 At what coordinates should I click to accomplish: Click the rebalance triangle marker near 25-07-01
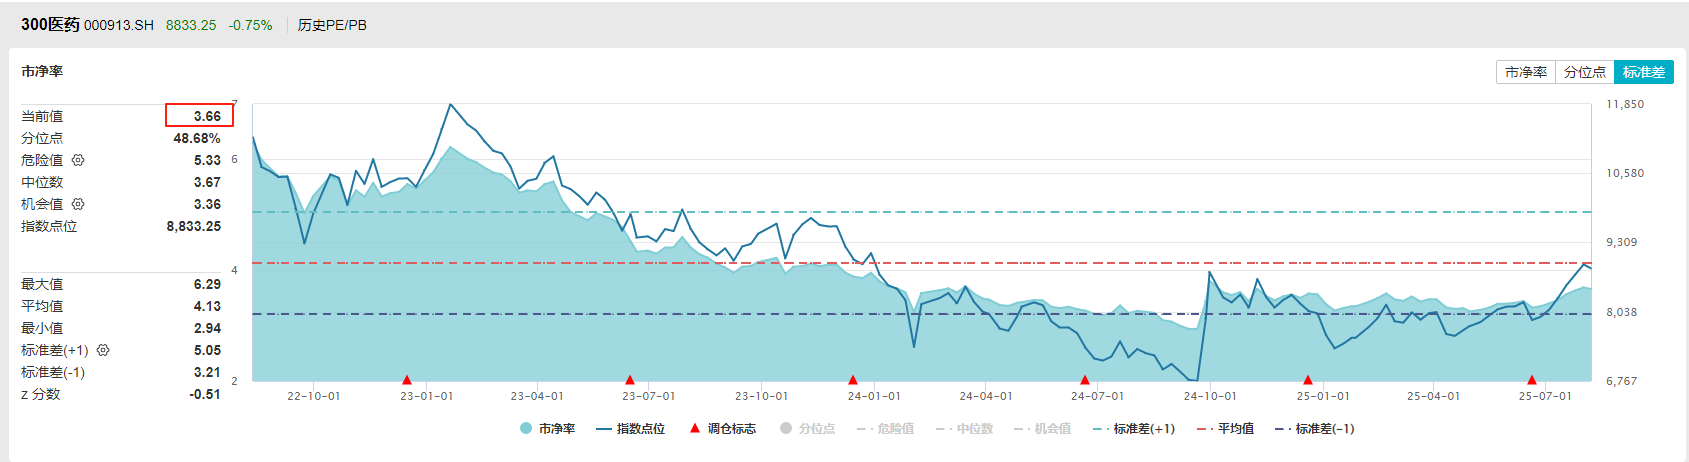coord(1532,380)
